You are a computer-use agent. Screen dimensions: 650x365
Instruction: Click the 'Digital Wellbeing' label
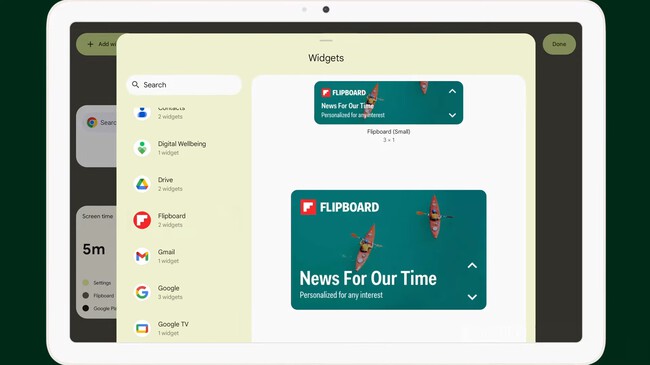pos(182,144)
